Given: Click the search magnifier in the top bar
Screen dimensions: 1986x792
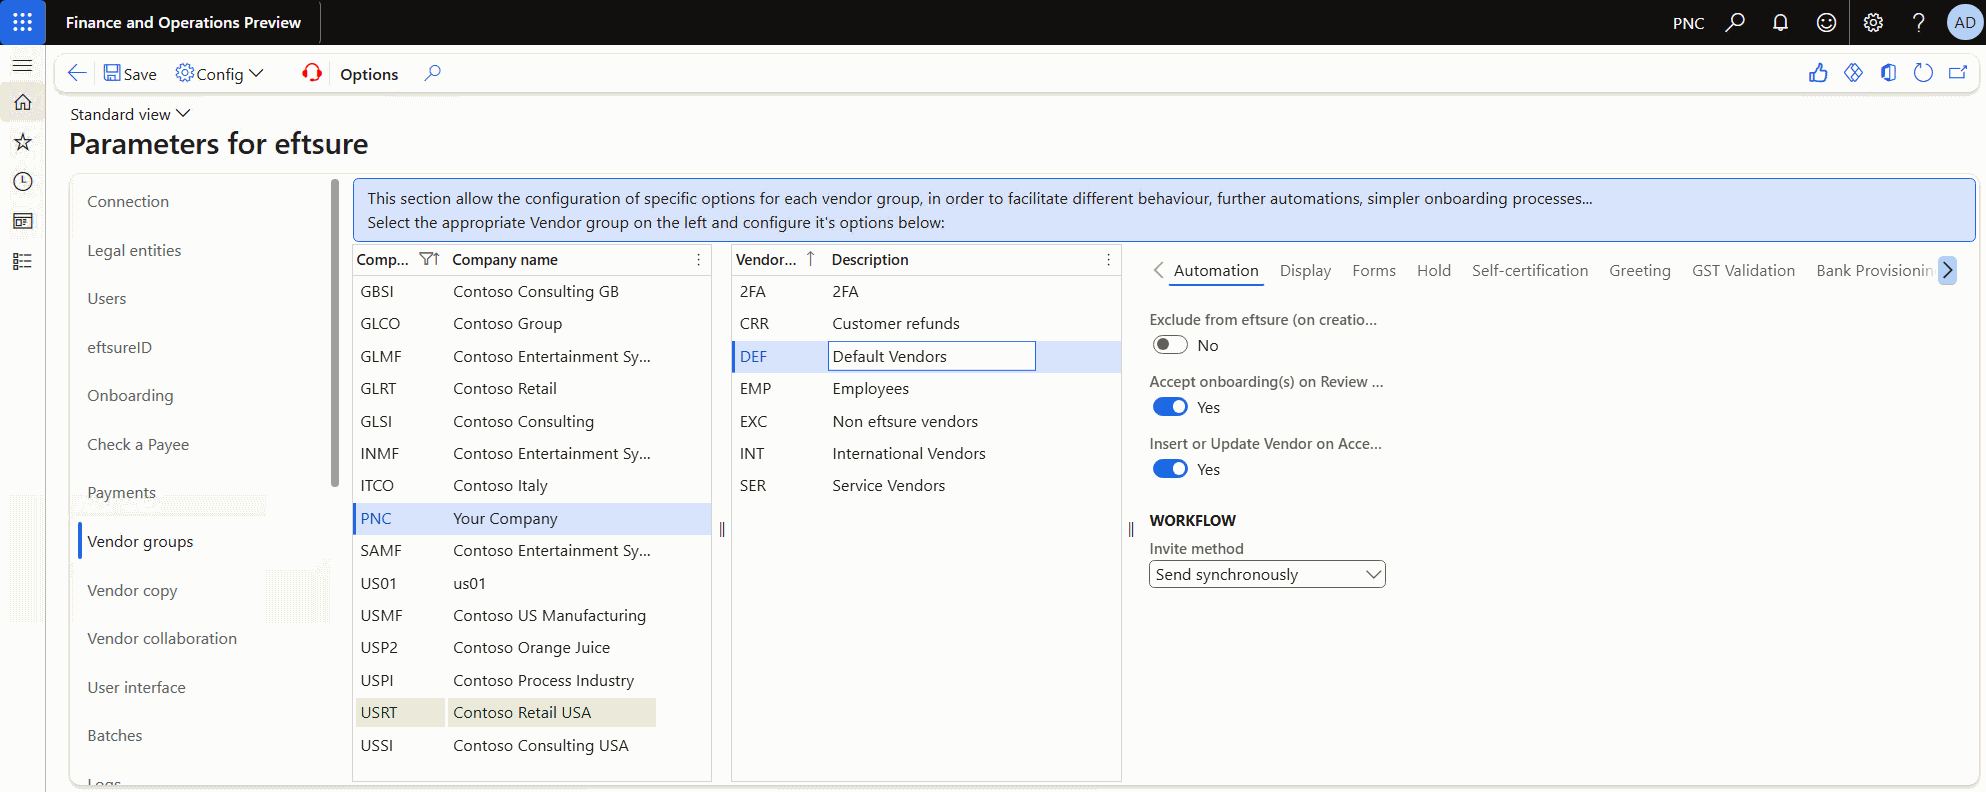Looking at the screenshot, I should 1735,22.
